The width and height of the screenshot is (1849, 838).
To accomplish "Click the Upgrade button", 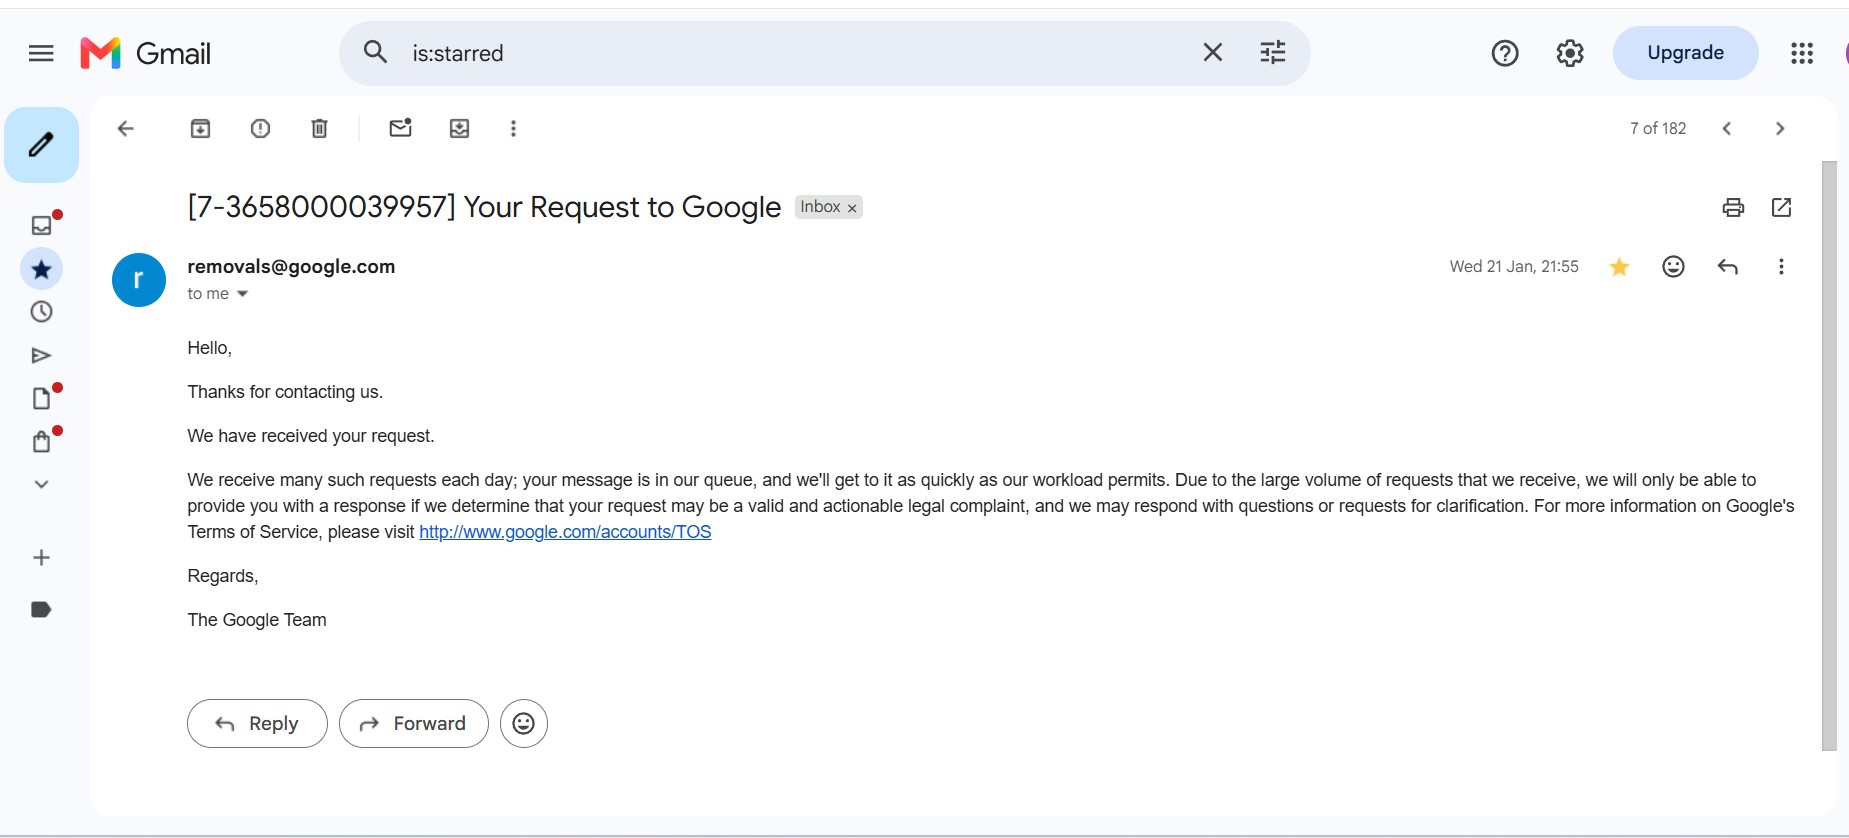I will tap(1685, 53).
